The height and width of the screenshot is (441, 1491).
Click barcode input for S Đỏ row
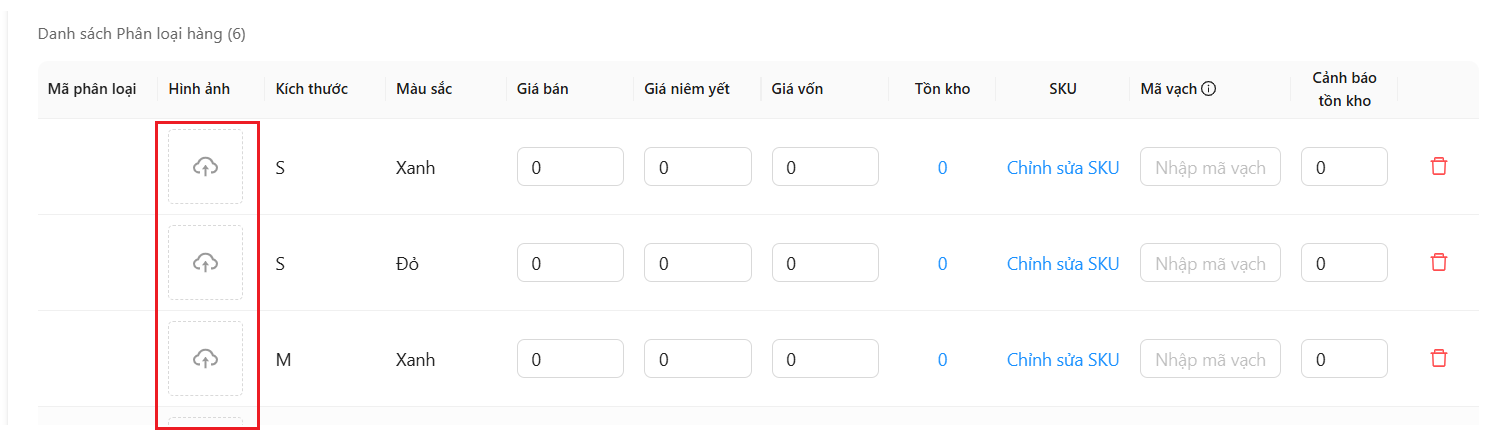1210,263
